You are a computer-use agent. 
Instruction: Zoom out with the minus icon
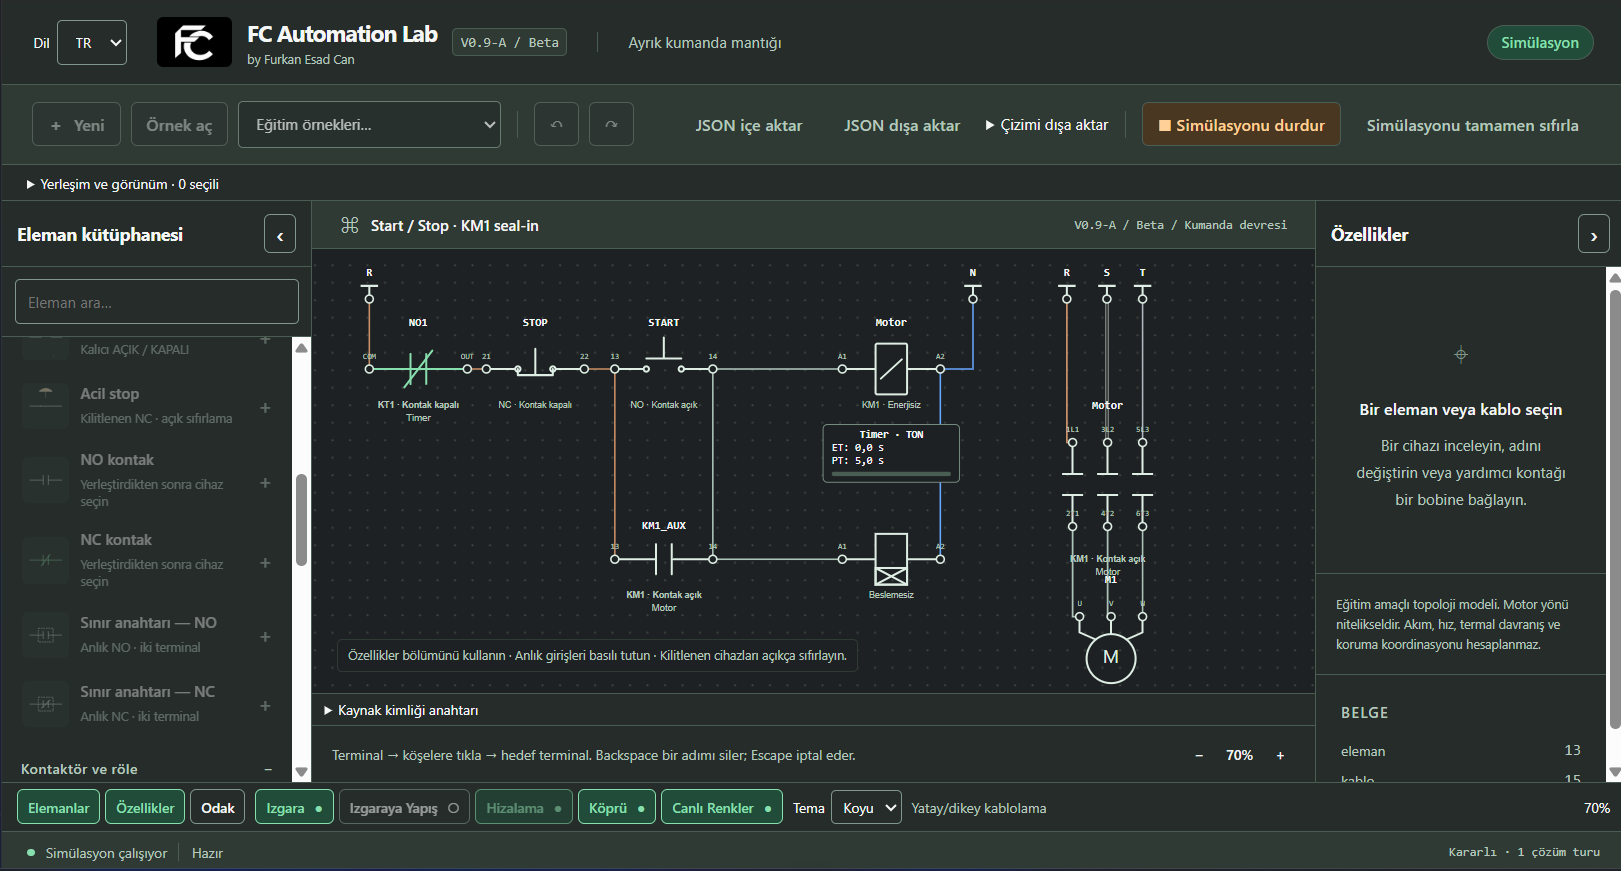[x=1199, y=756]
